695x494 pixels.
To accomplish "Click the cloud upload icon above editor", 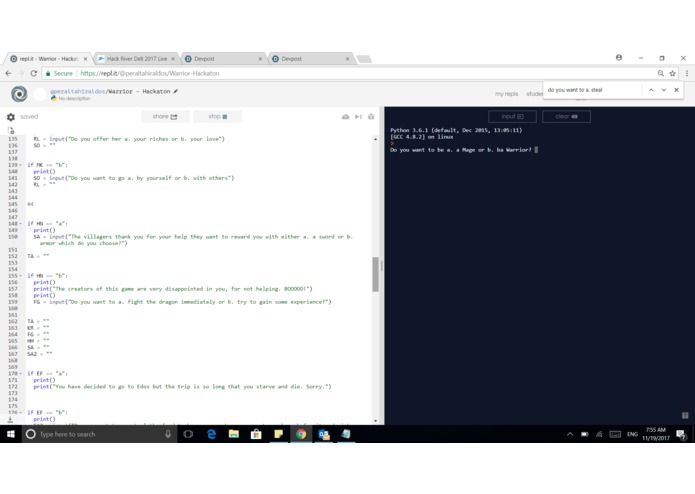I will [x=345, y=117].
